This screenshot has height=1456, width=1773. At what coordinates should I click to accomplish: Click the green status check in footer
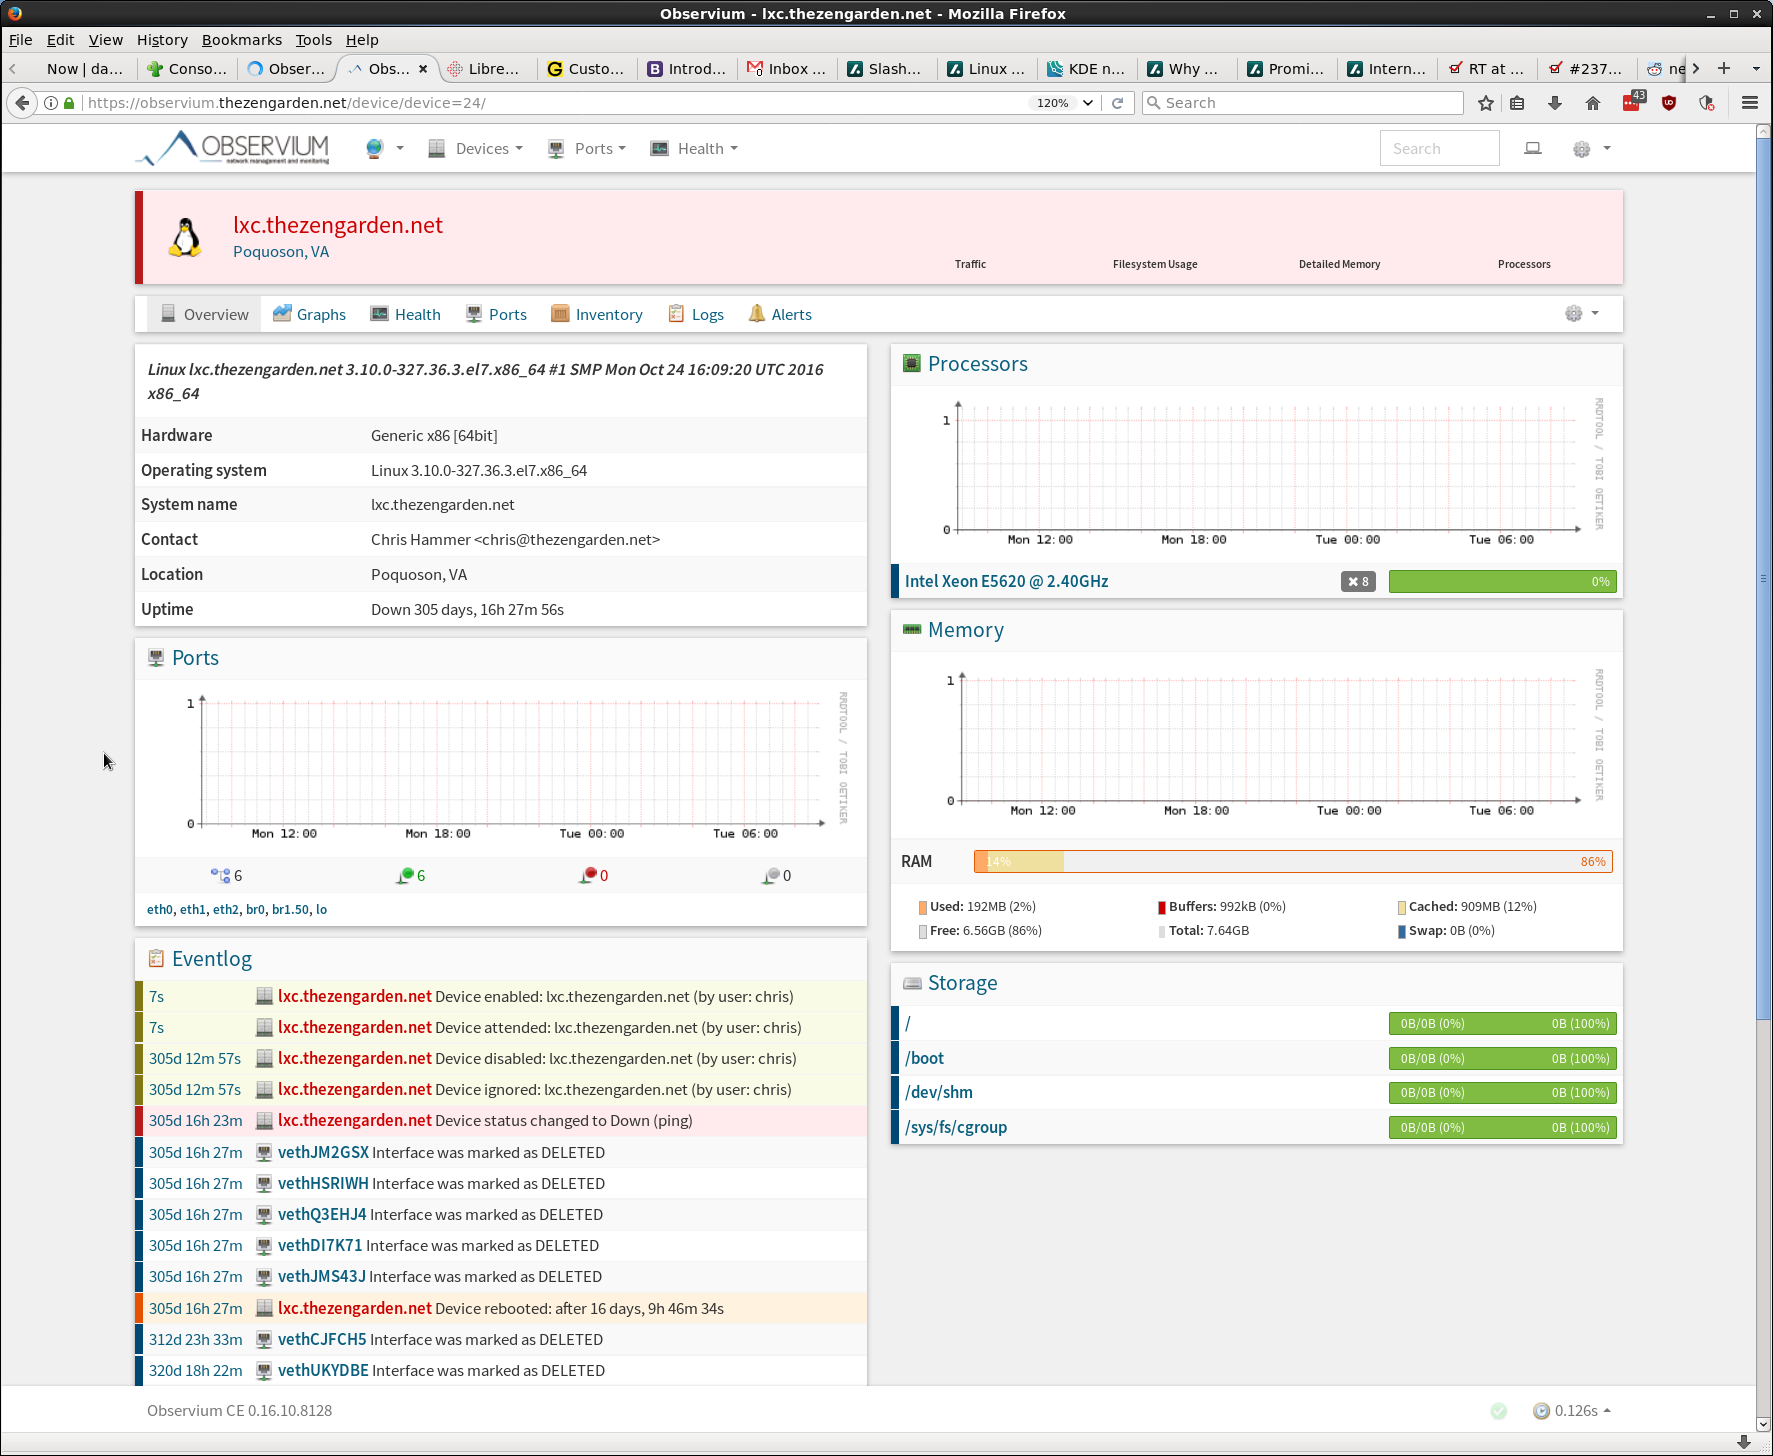[x=1498, y=1411]
